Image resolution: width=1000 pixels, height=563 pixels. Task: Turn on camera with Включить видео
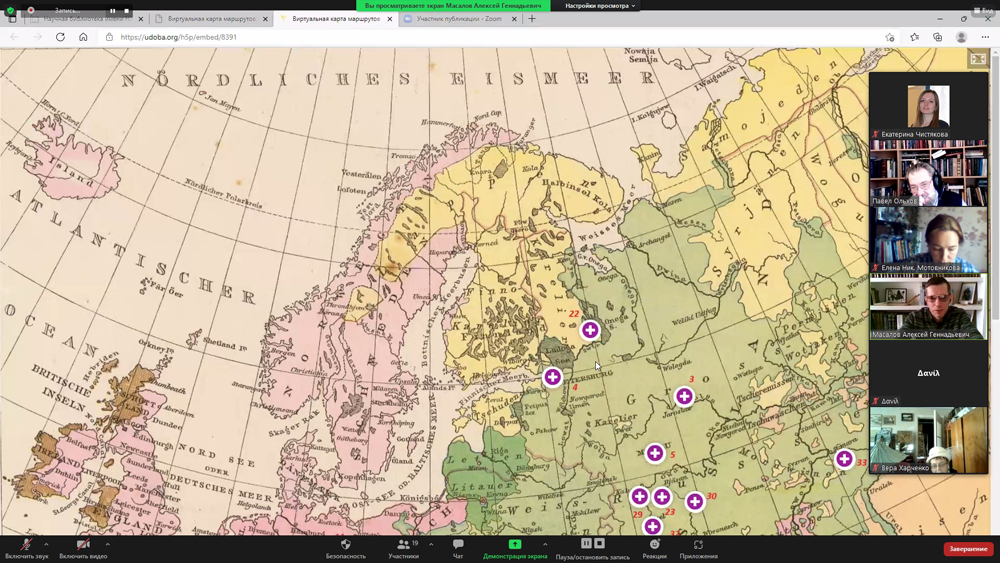pyautogui.click(x=83, y=546)
